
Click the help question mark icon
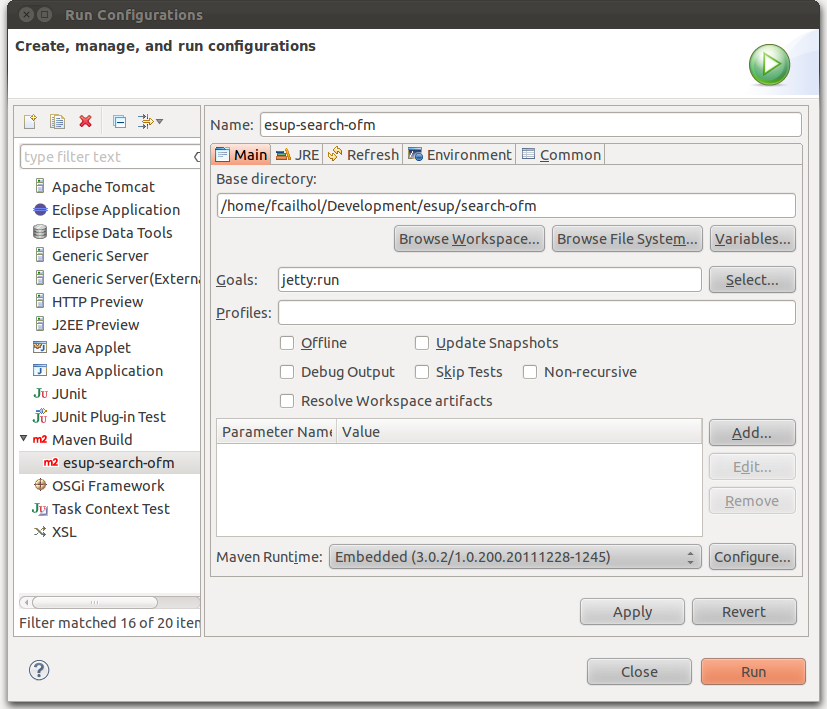[x=40, y=671]
